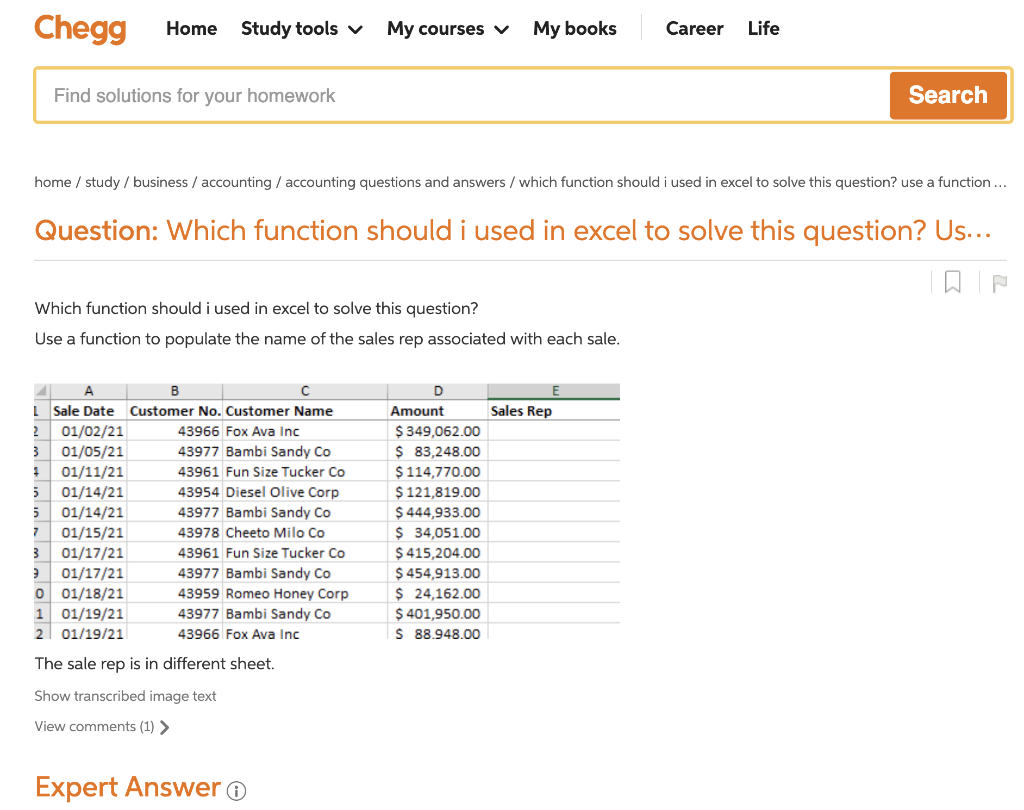Go to home via breadcrumb link

(52, 182)
